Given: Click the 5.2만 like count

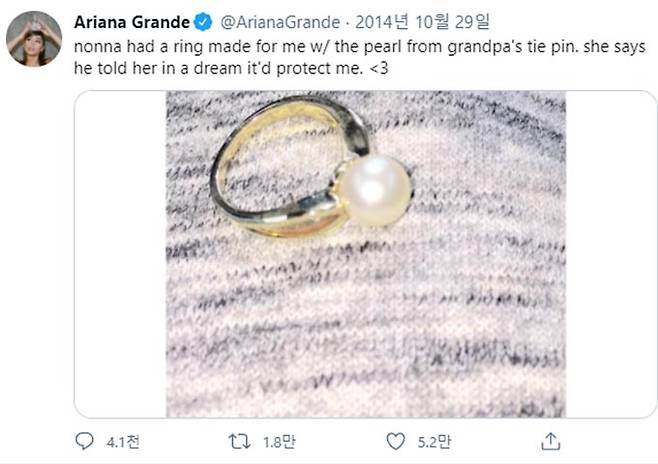Looking at the screenshot, I should click(431, 441).
